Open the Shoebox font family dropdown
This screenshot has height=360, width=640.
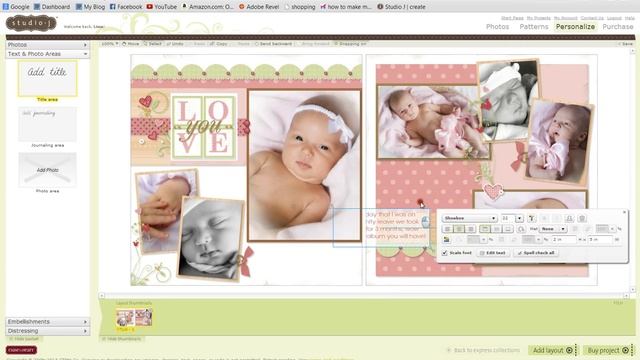click(469, 218)
